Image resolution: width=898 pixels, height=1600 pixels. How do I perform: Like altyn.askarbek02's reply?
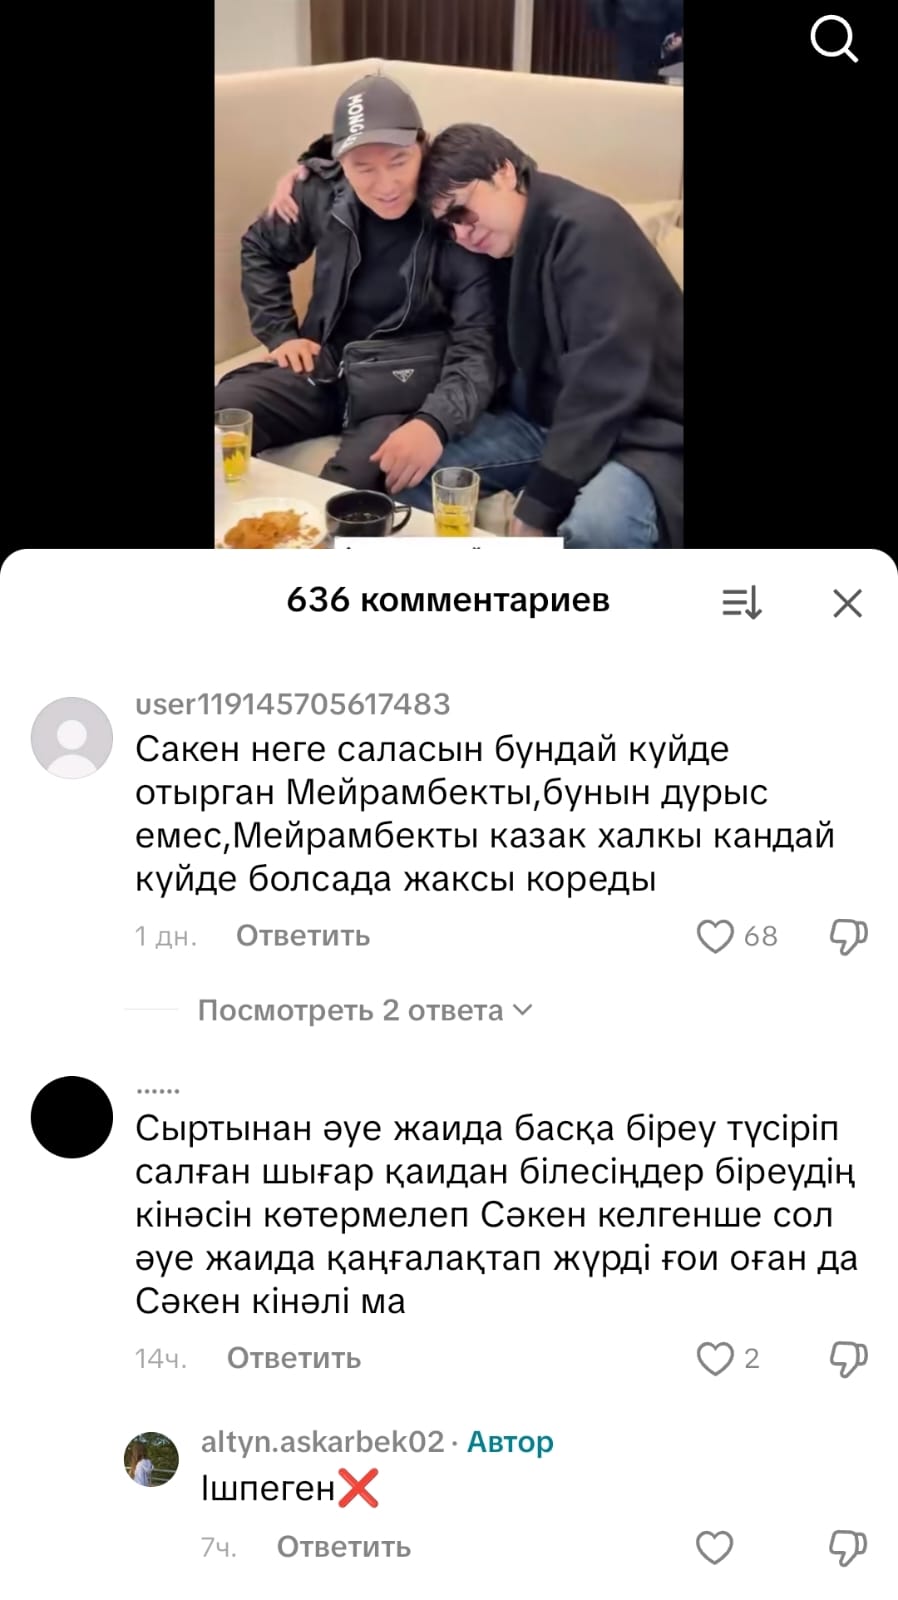[715, 1547]
